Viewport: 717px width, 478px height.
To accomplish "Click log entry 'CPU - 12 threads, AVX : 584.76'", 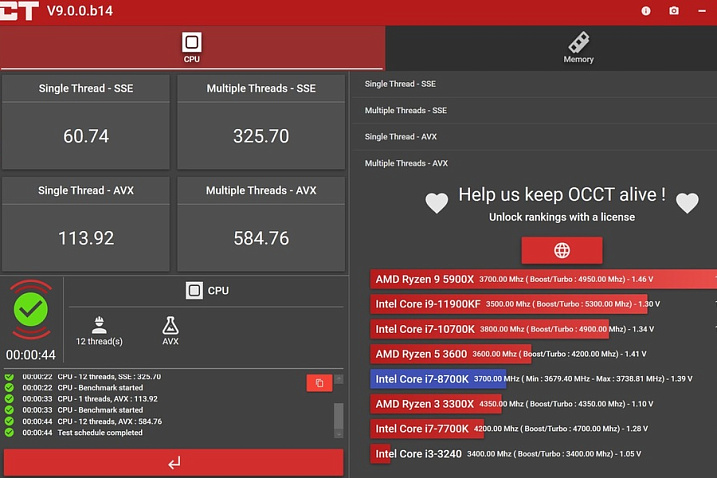I will pyautogui.click(x=110, y=421).
